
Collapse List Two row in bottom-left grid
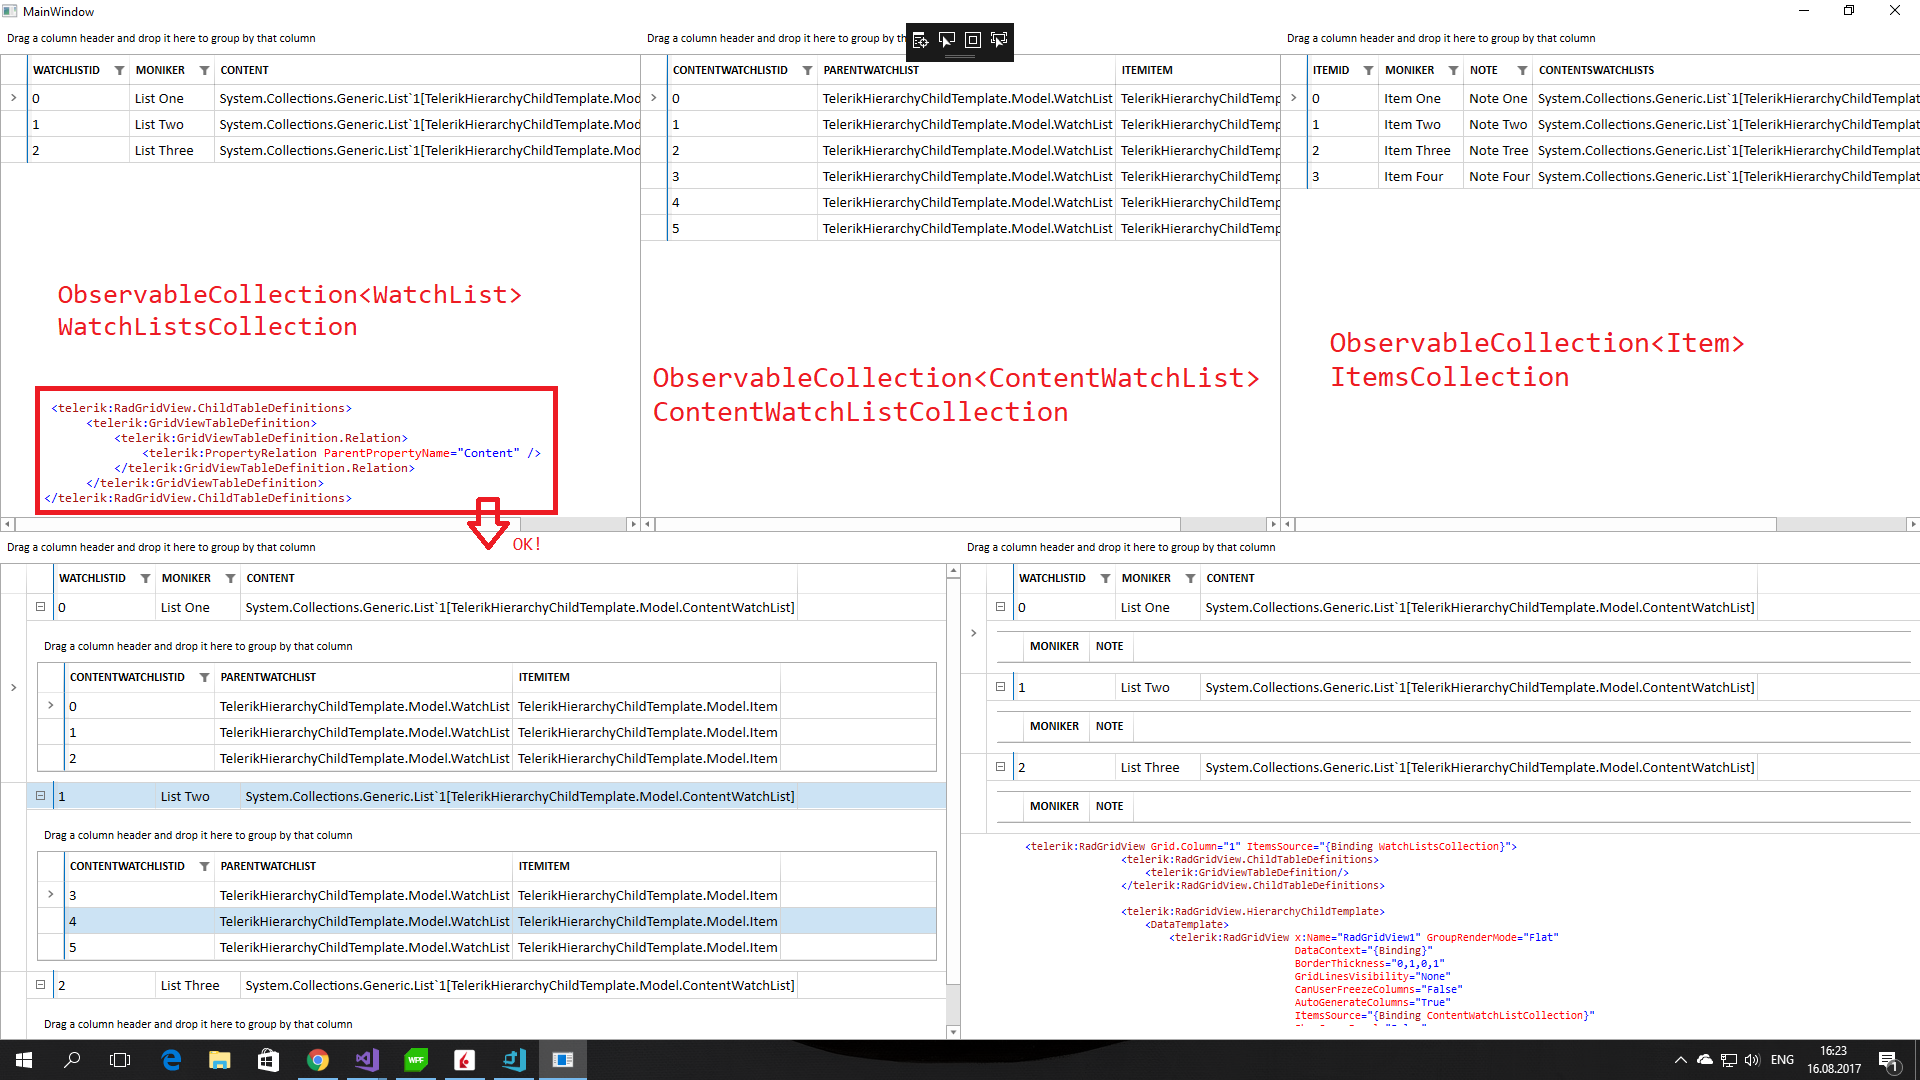[41, 796]
